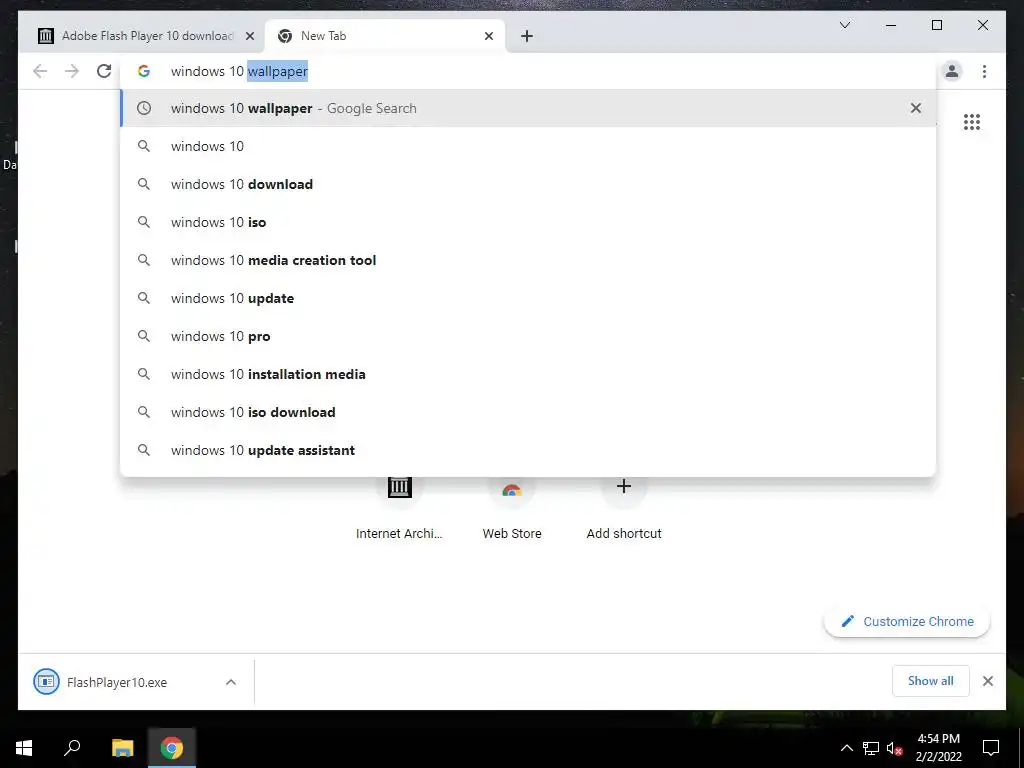Screen dimensions: 1024x768
Task: Open the tab search chevron in the title bar
Action: click(844, 25)
